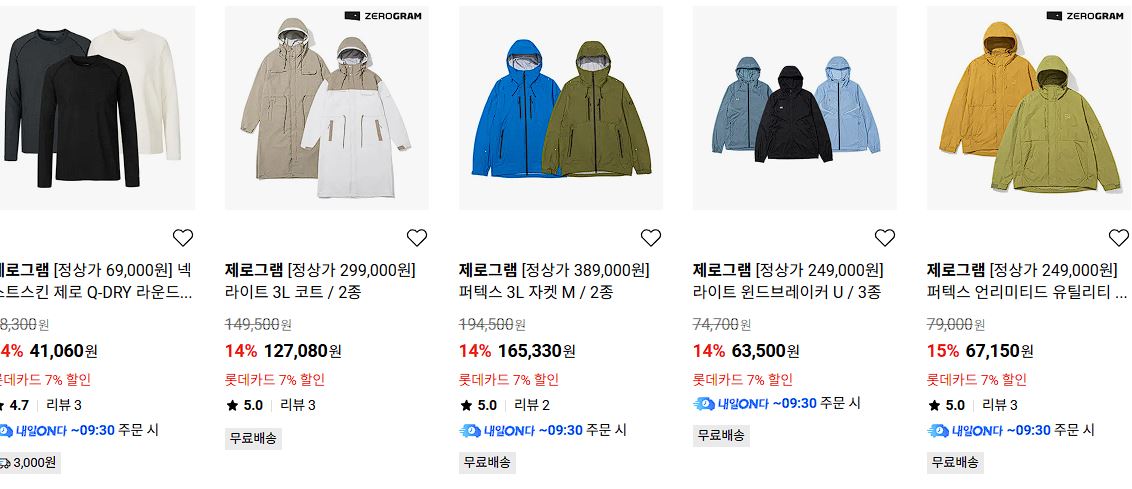Image resolution: width=1132 pixels, height=489 pixels.
Task: Click 내일ON다 delivery icon under 3L 자켓
Action: pos(470,431)
